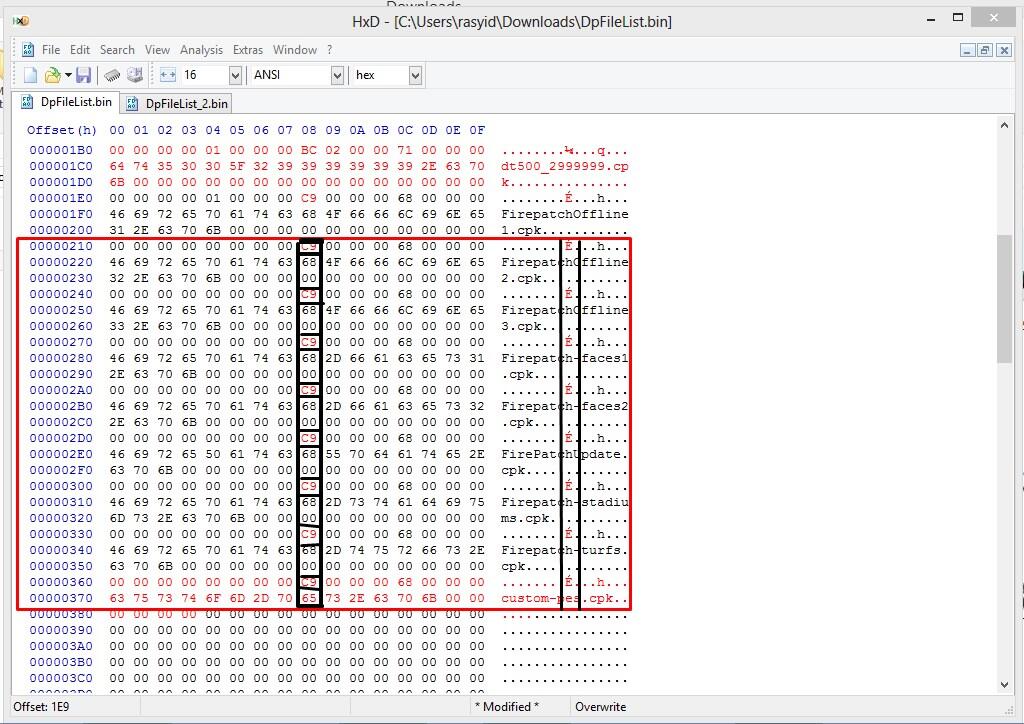
Task: Click the Overwrite mode status bar indicator
Action: pos(600,707)
